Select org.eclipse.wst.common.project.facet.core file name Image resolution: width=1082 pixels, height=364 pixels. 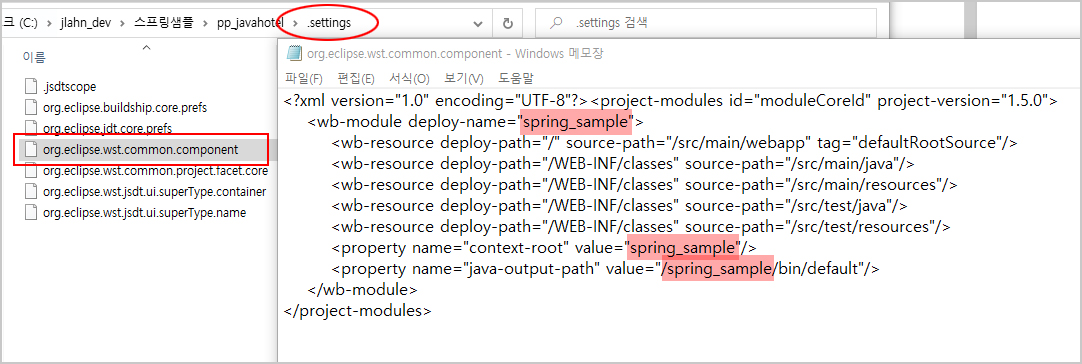point(155,170)
